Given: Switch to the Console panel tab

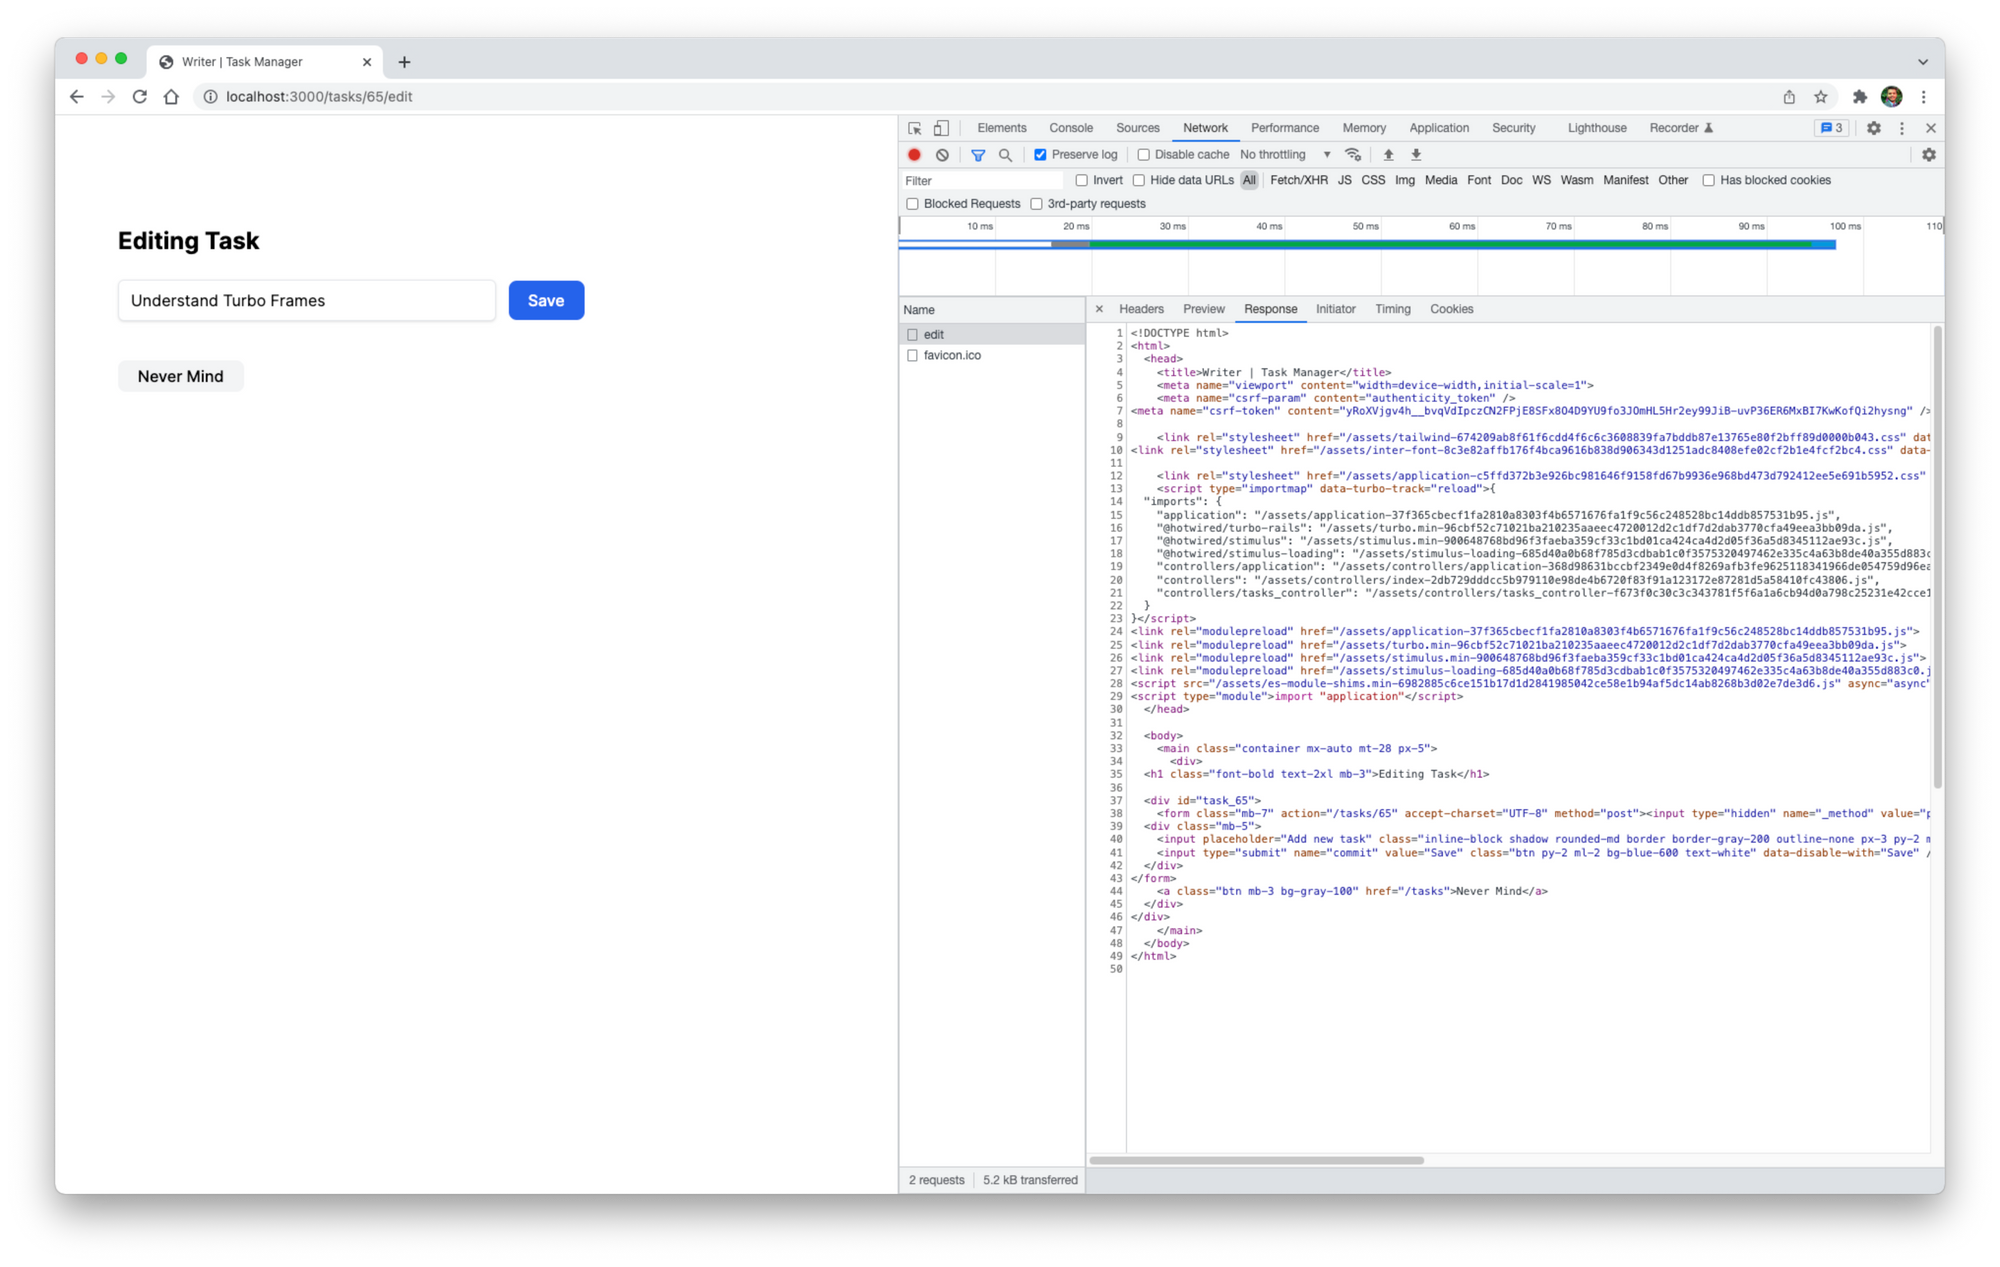Looking at the screenshot, I should click(x=1071, y=127).
